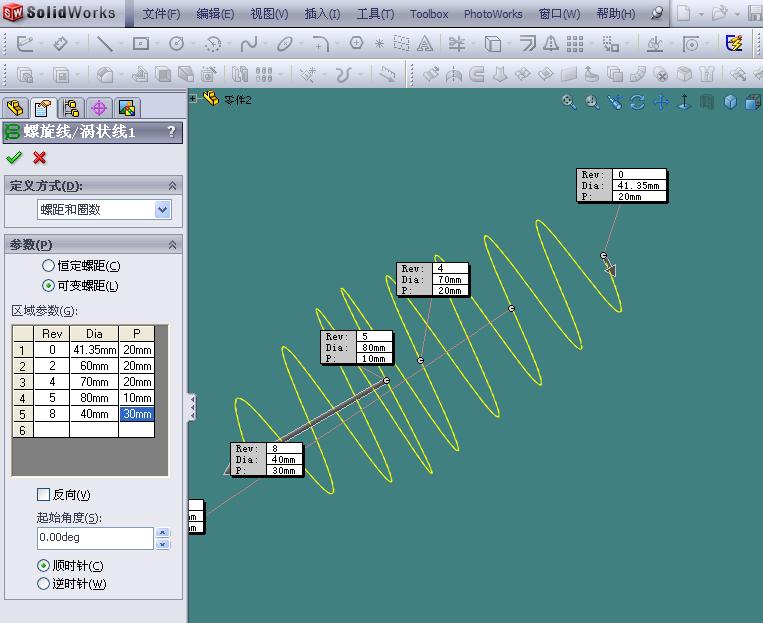Expand the 零件2 tree node

[193, 99]
